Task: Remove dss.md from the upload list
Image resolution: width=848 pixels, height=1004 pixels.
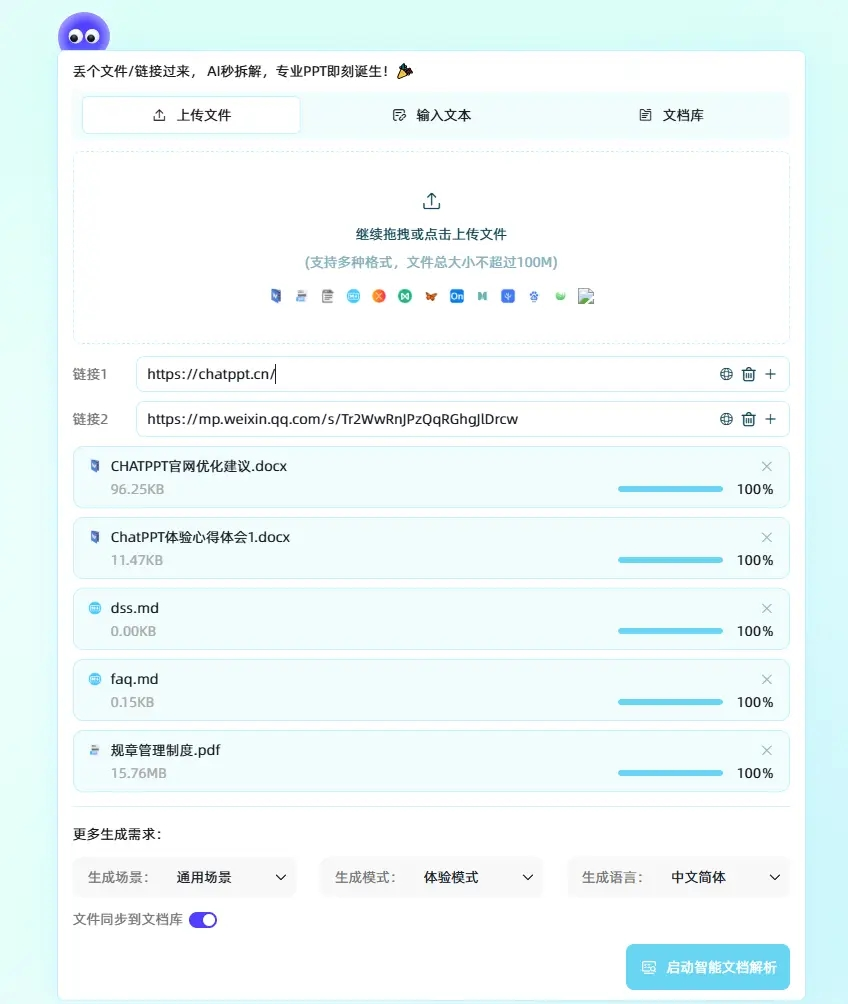Action: click(767, 608)
